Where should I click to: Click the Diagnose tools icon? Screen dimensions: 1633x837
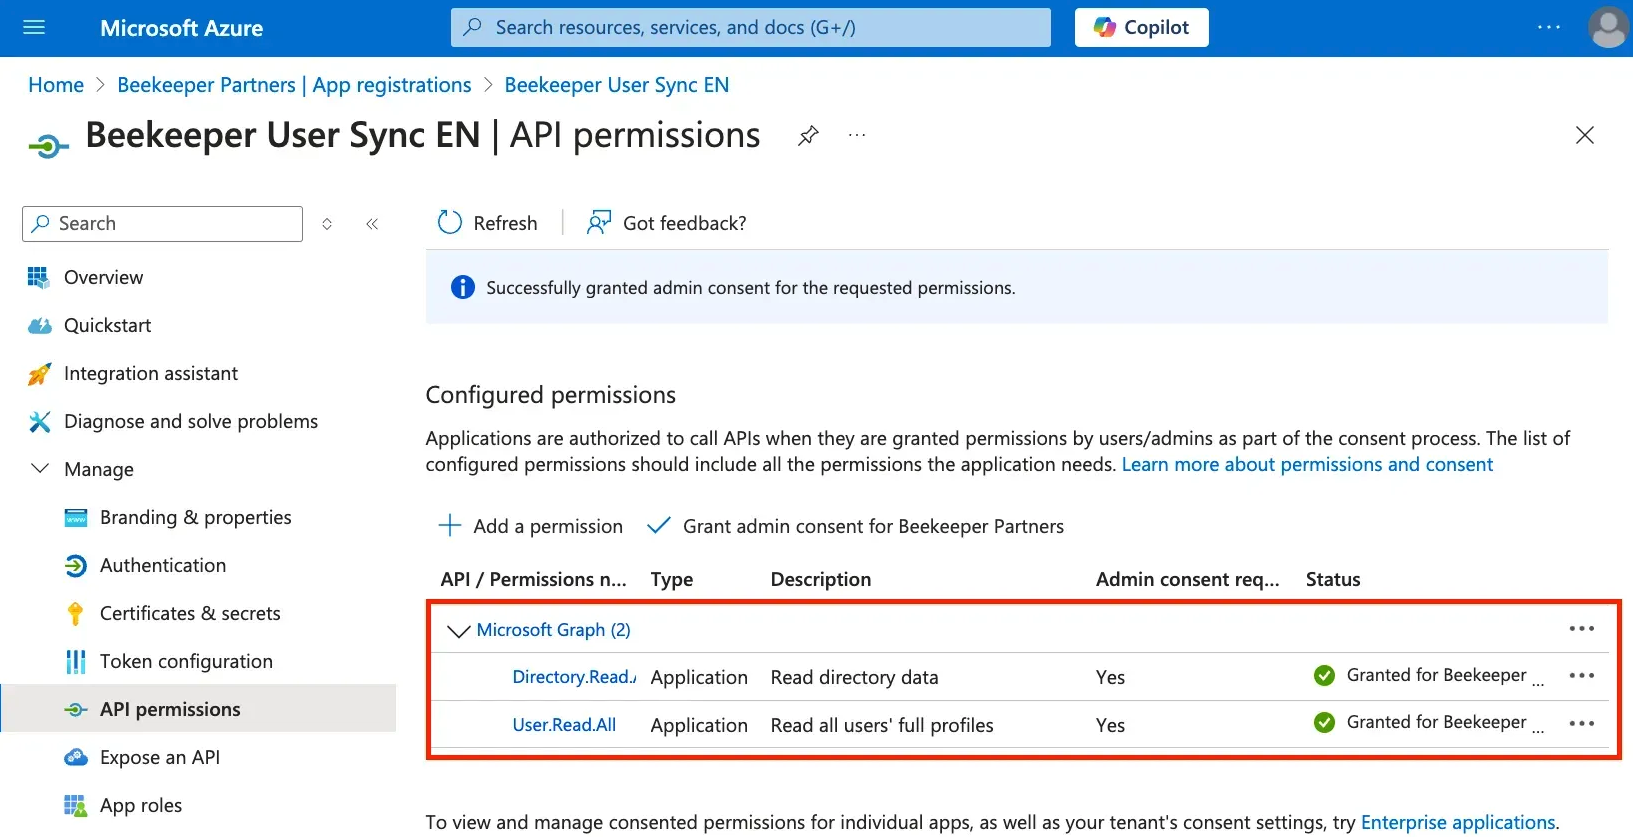click(x=39, y=422)
